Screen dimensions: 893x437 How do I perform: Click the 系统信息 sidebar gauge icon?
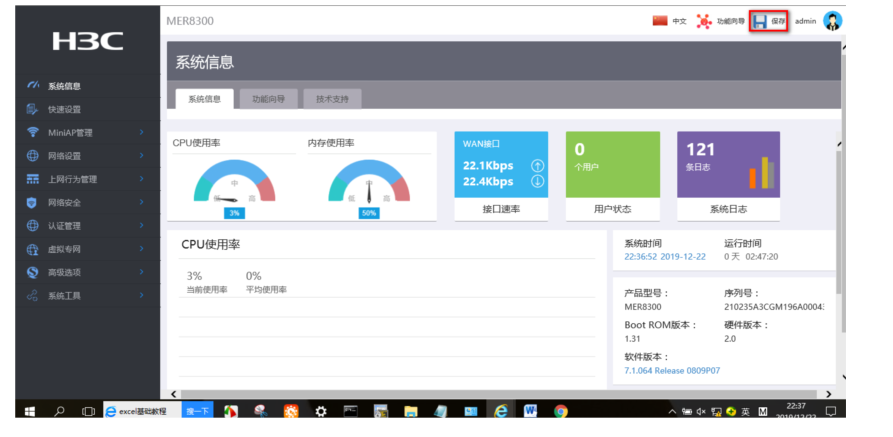click(x=32, y=86)
